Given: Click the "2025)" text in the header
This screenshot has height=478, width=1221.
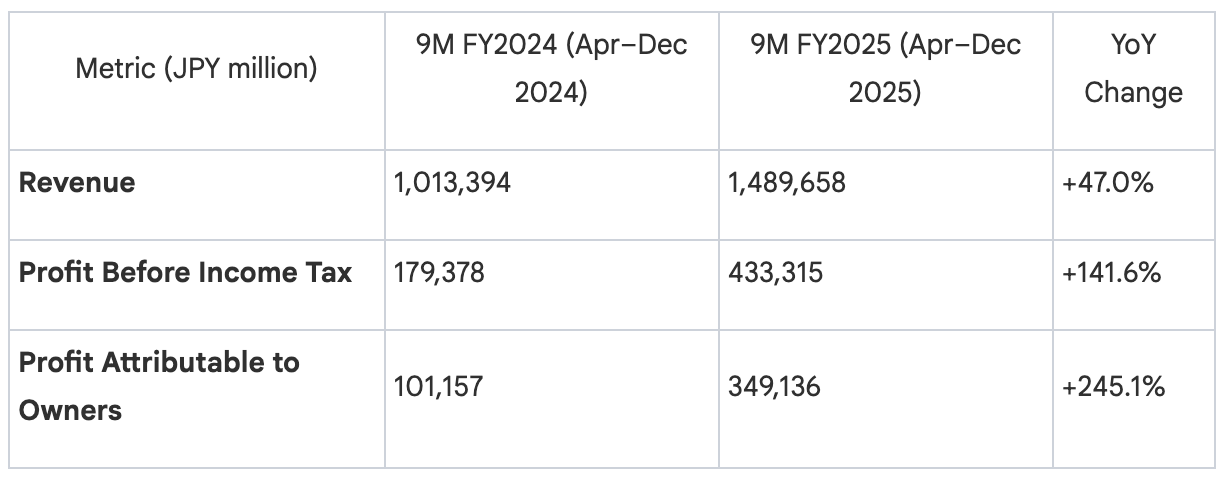Looking at the screenshot, I should (x=885, y=93).
